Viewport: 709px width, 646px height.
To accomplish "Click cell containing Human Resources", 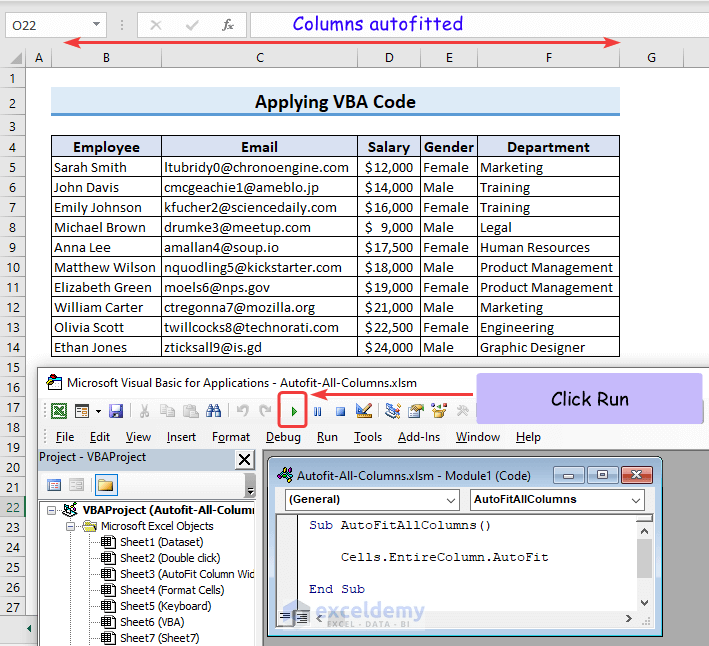I will coord(548,247).
